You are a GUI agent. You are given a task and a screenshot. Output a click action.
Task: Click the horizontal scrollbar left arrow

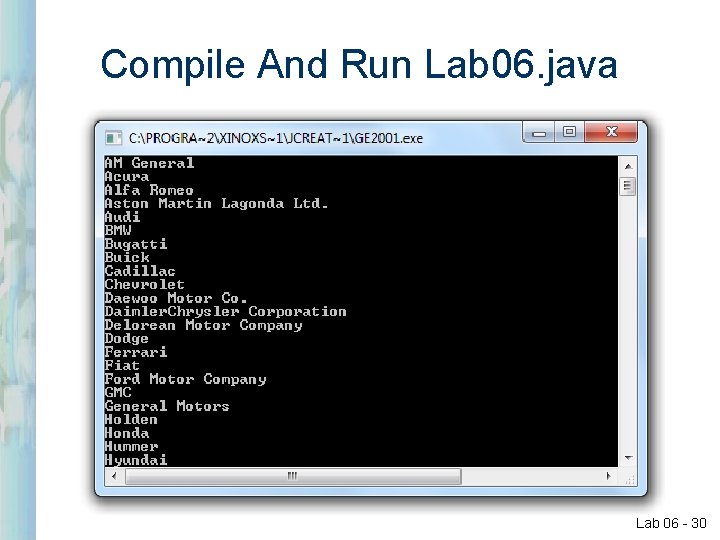114,476
